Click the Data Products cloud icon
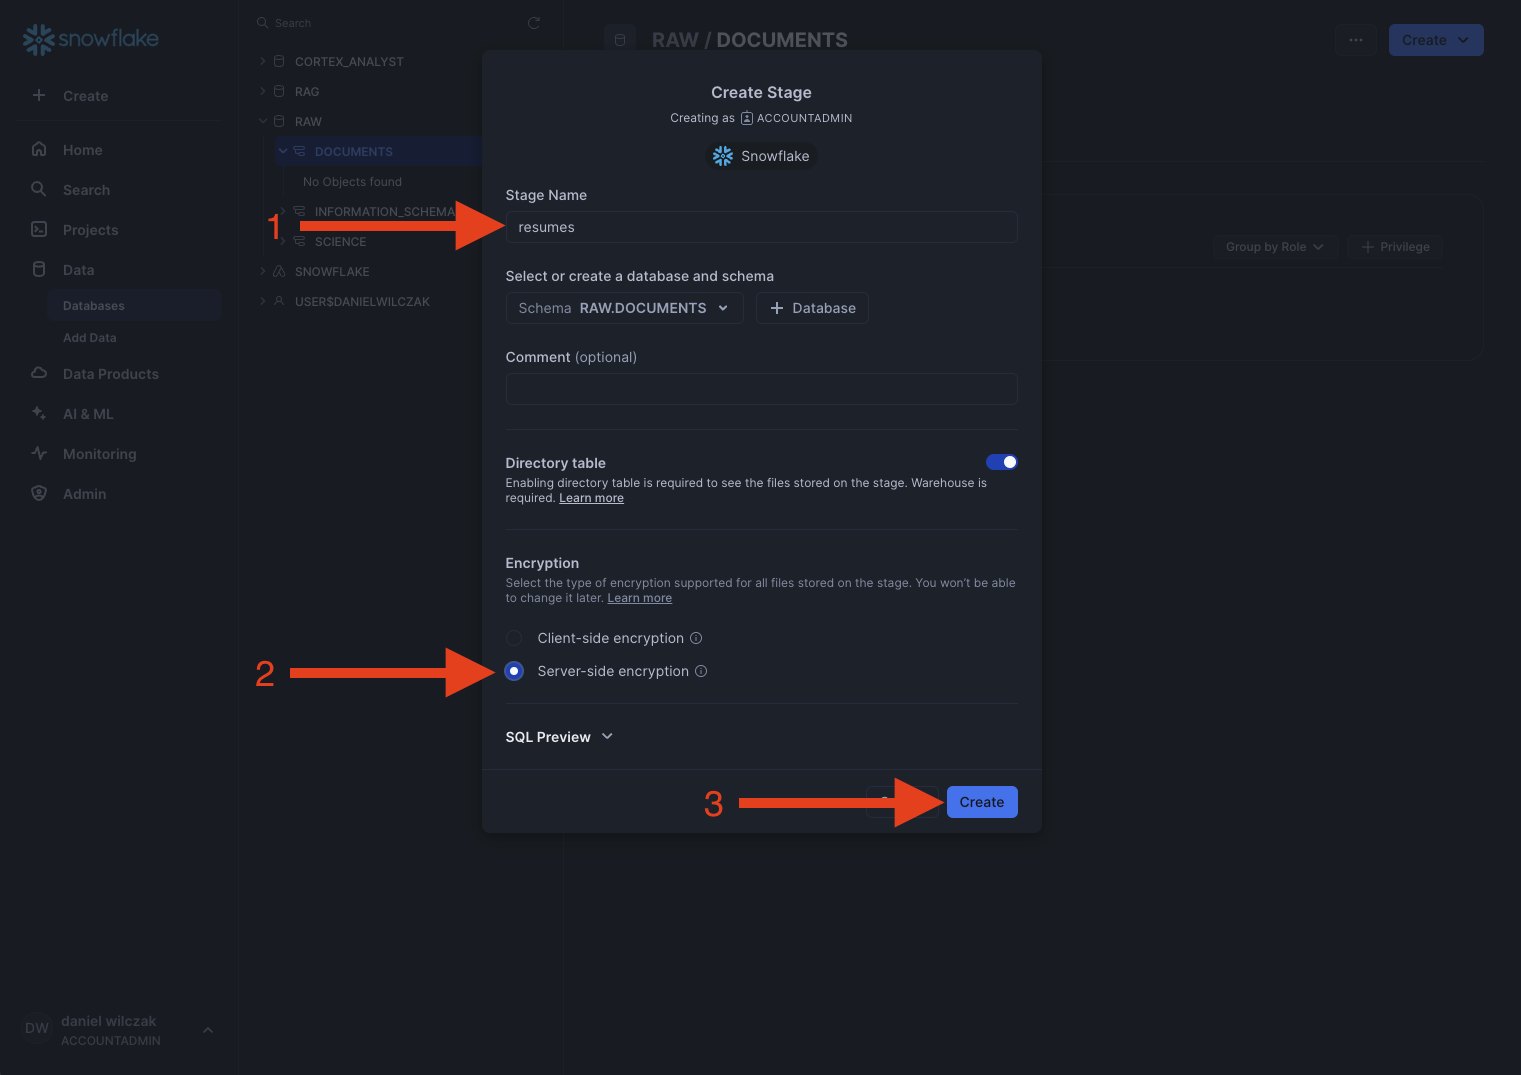The width and height of the screenshot is (1521, 1075). pos(39,373)
